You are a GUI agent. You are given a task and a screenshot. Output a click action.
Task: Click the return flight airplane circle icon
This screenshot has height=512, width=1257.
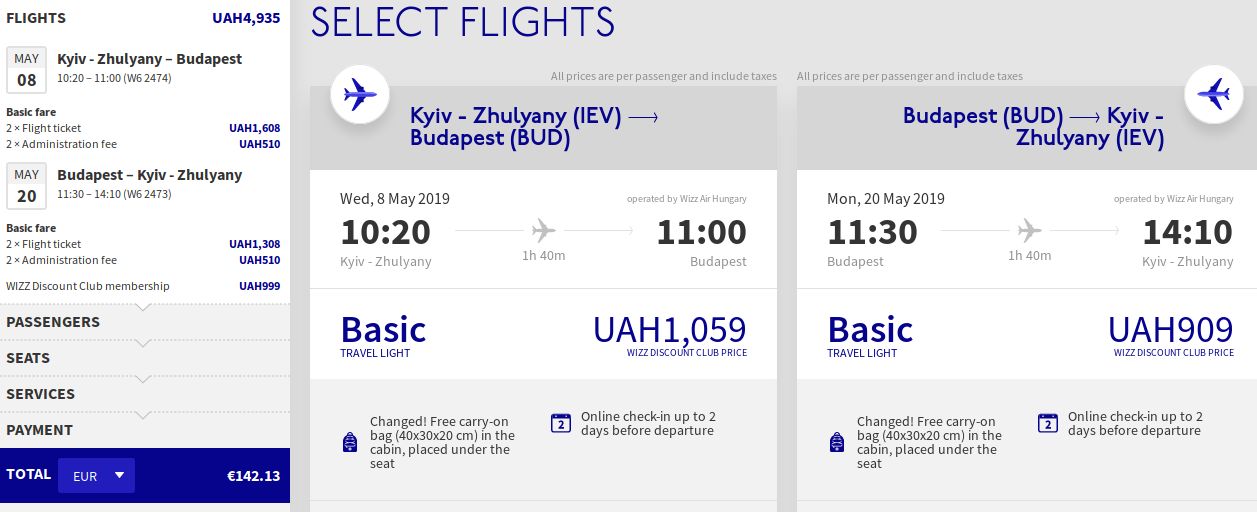[x=1213, y=94]
